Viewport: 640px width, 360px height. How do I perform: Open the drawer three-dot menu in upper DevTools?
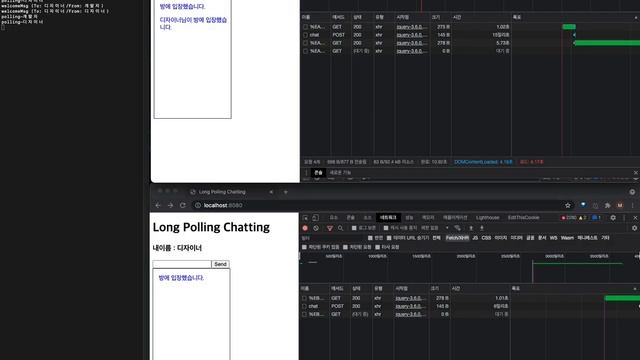tap(306, 173)
